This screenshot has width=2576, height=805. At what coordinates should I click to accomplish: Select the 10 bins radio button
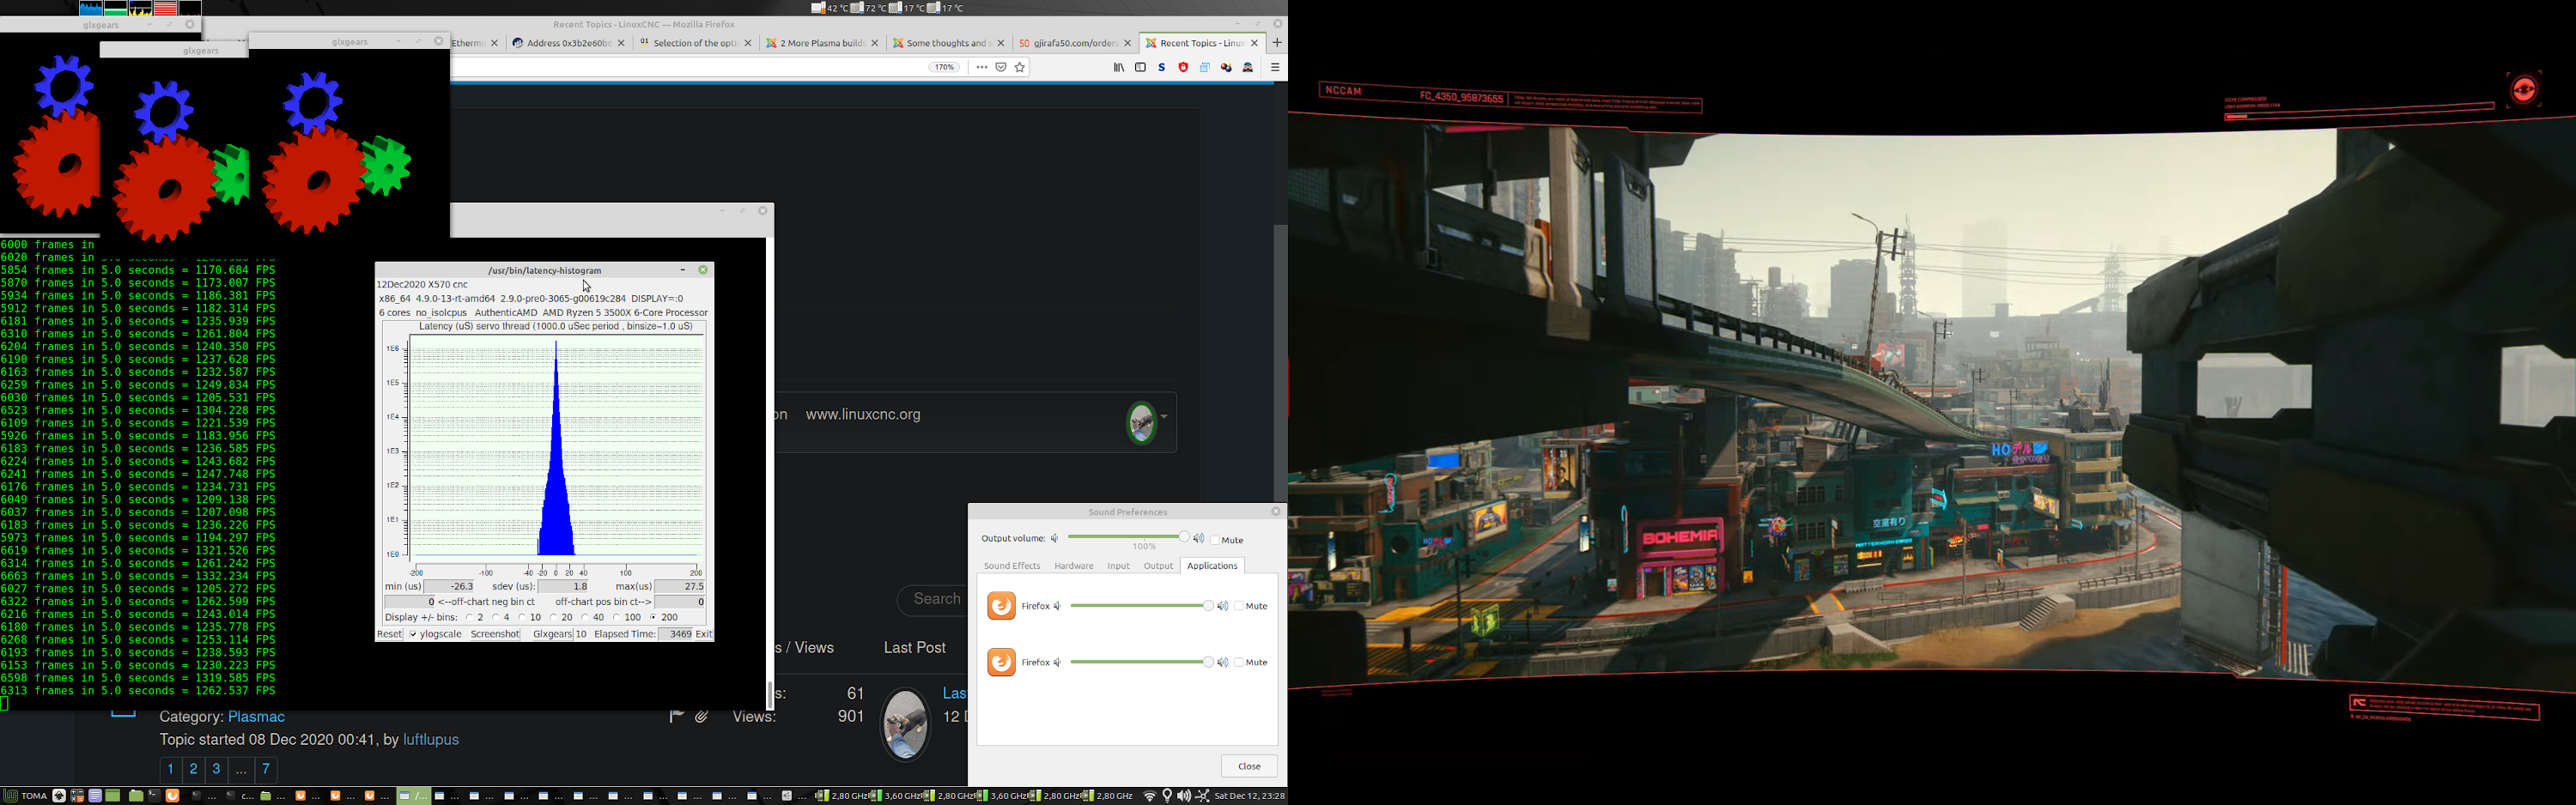[523, 618]
